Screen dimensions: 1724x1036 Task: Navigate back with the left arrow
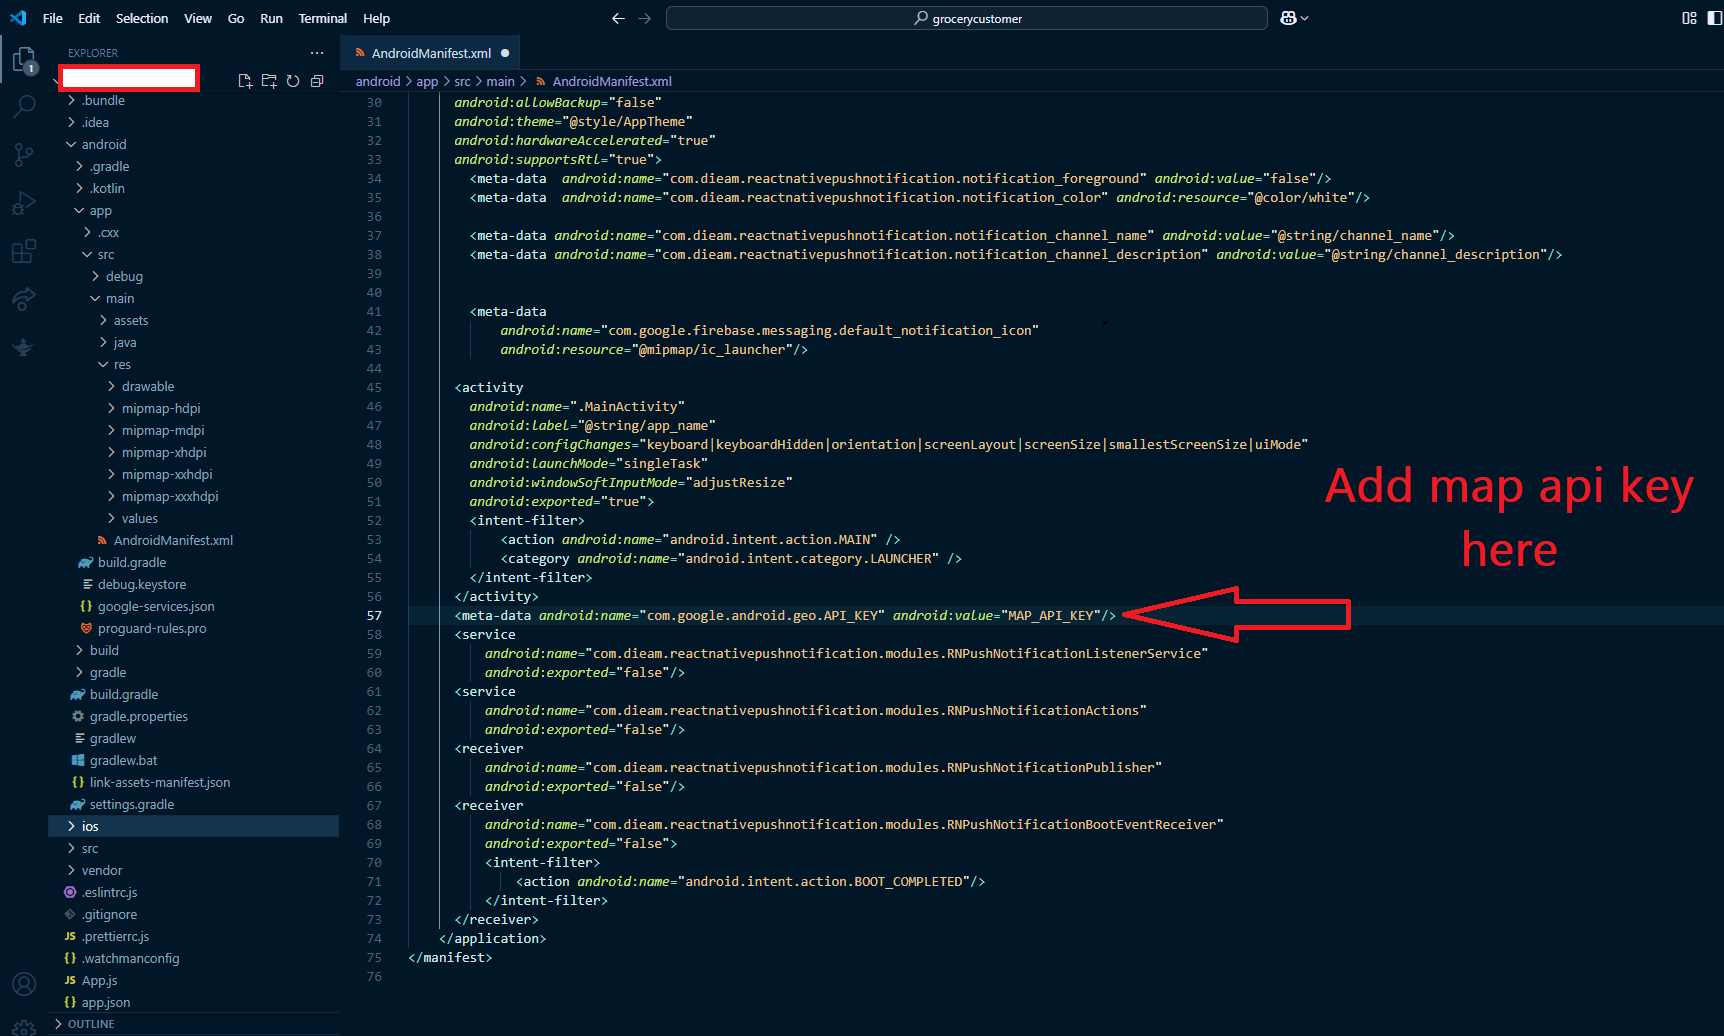(x=618, y=18)
